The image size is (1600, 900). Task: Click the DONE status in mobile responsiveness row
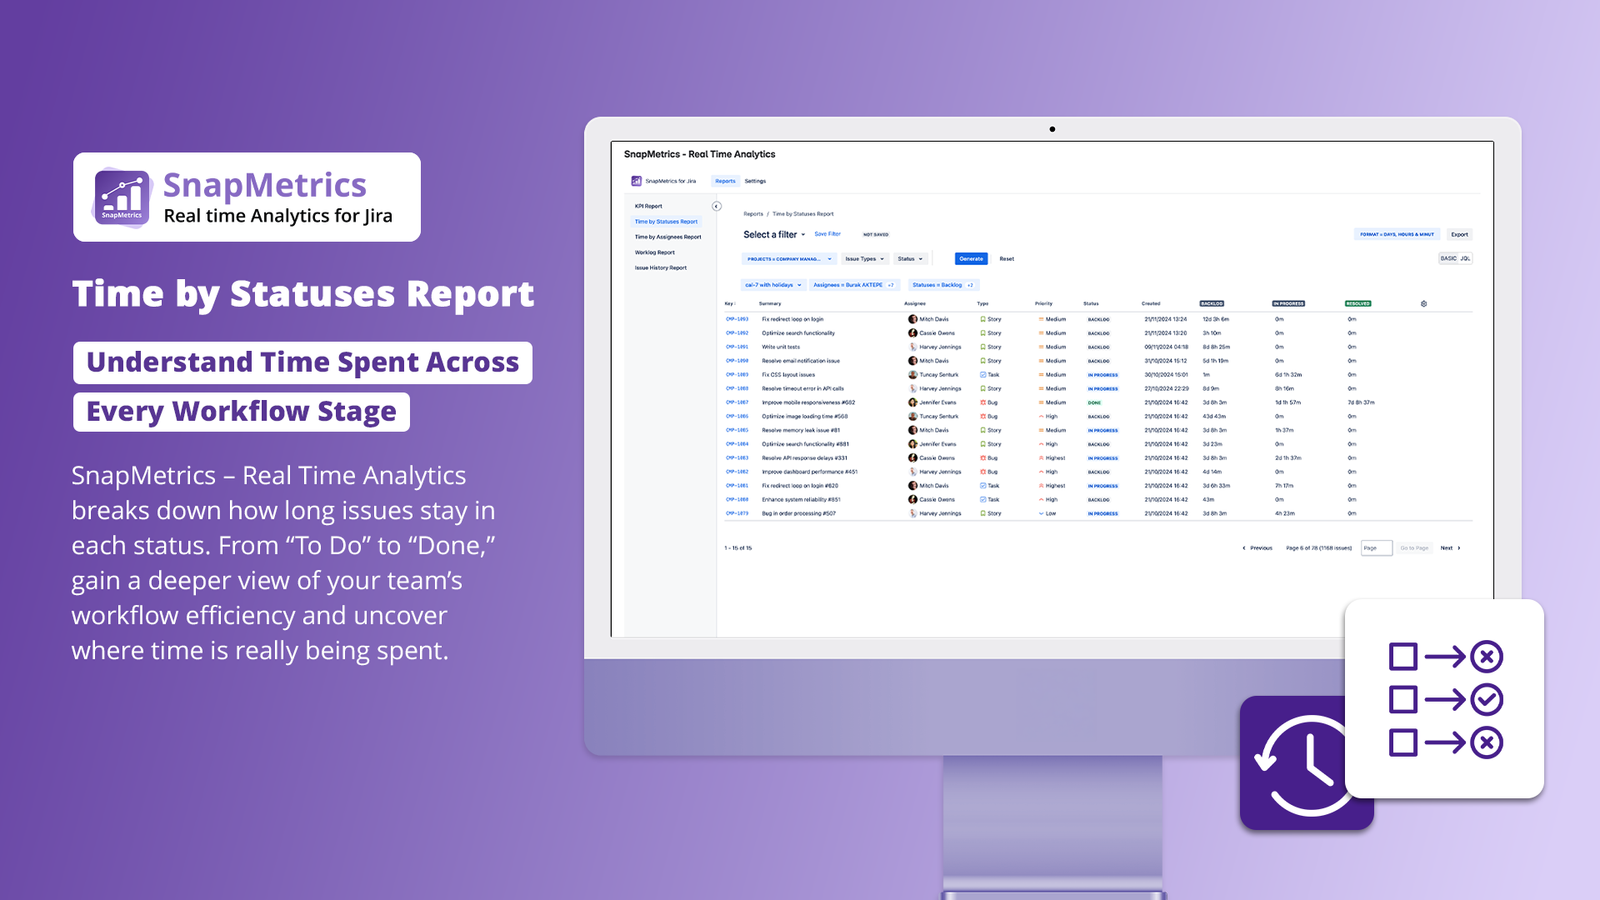click(x=1094, y=402)
